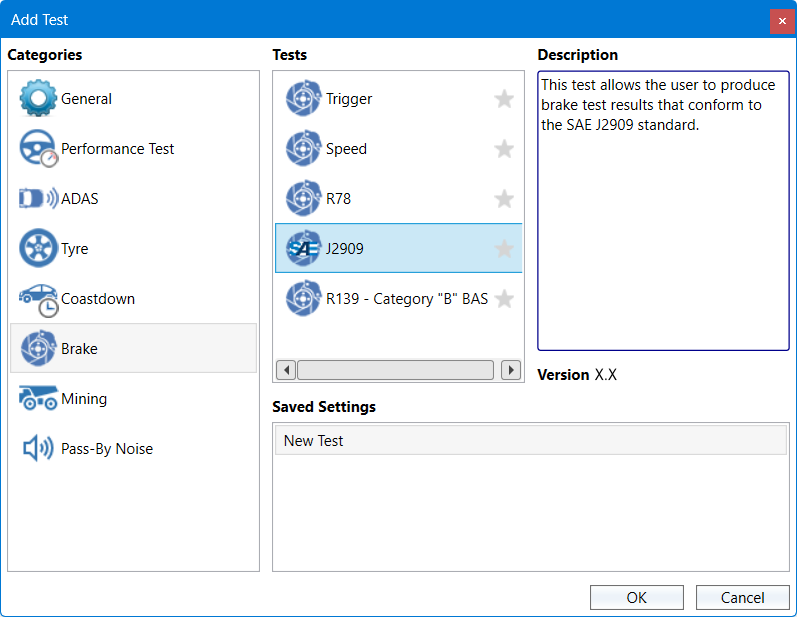Select the Speed test name
The image size is (797, 617).
(x=346, y=149)
